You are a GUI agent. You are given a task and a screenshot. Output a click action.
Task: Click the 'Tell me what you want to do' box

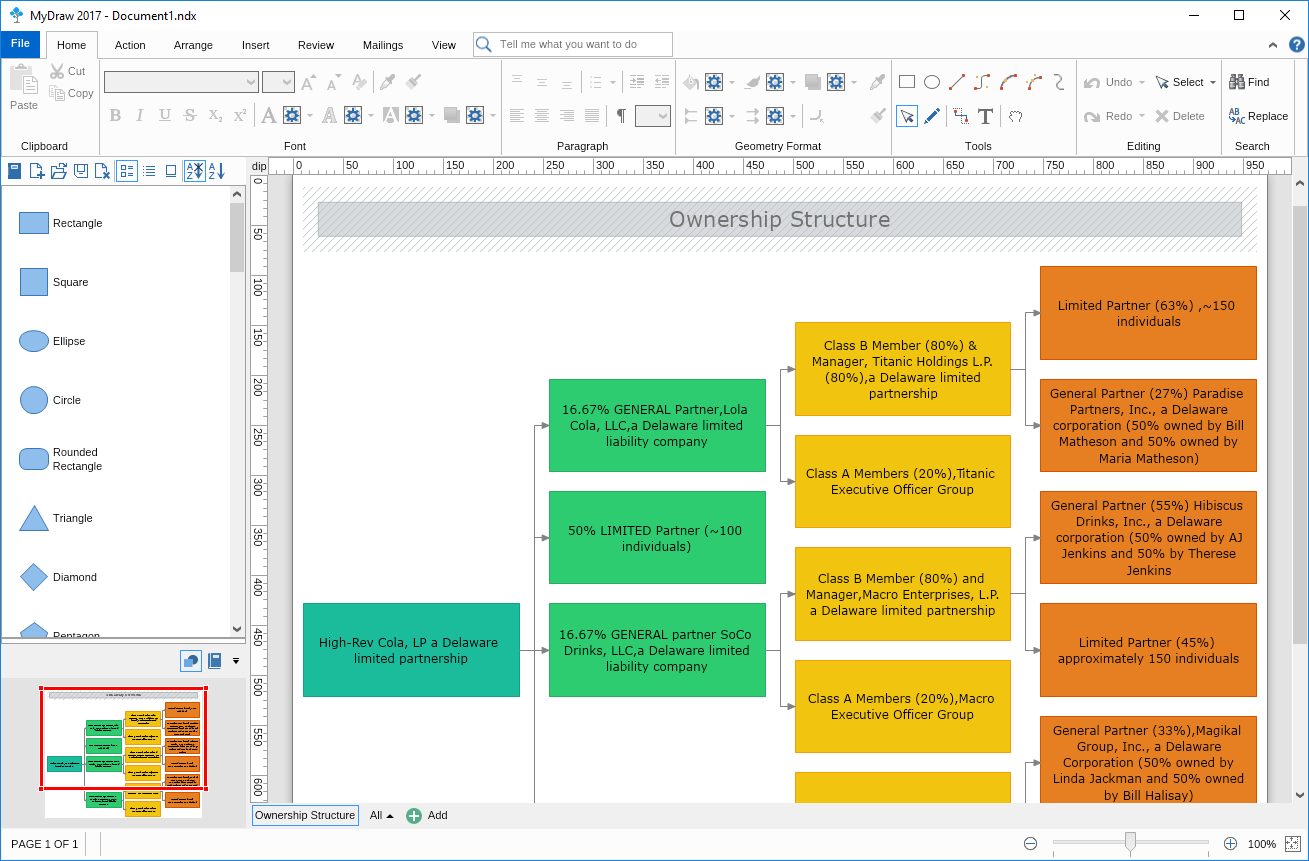[x=574, y=44]
